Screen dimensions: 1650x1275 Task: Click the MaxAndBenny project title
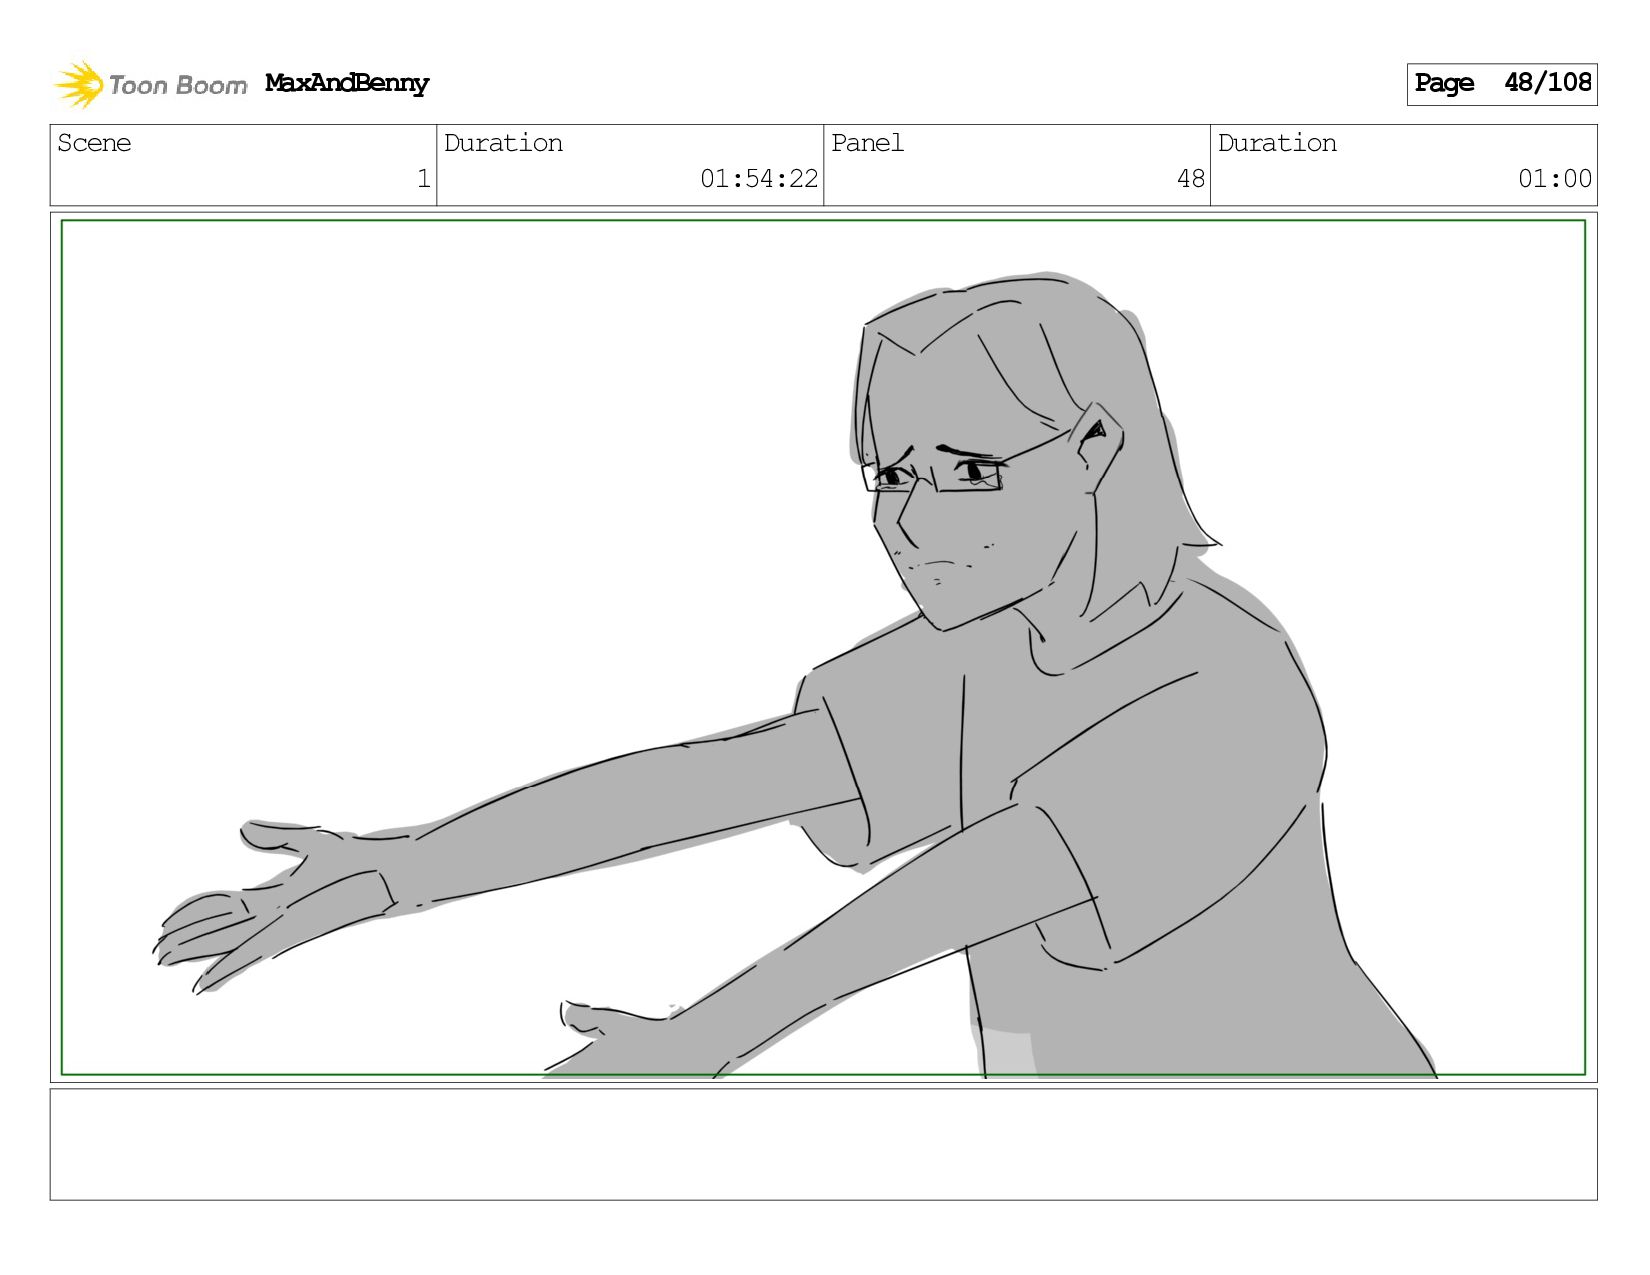347,84
